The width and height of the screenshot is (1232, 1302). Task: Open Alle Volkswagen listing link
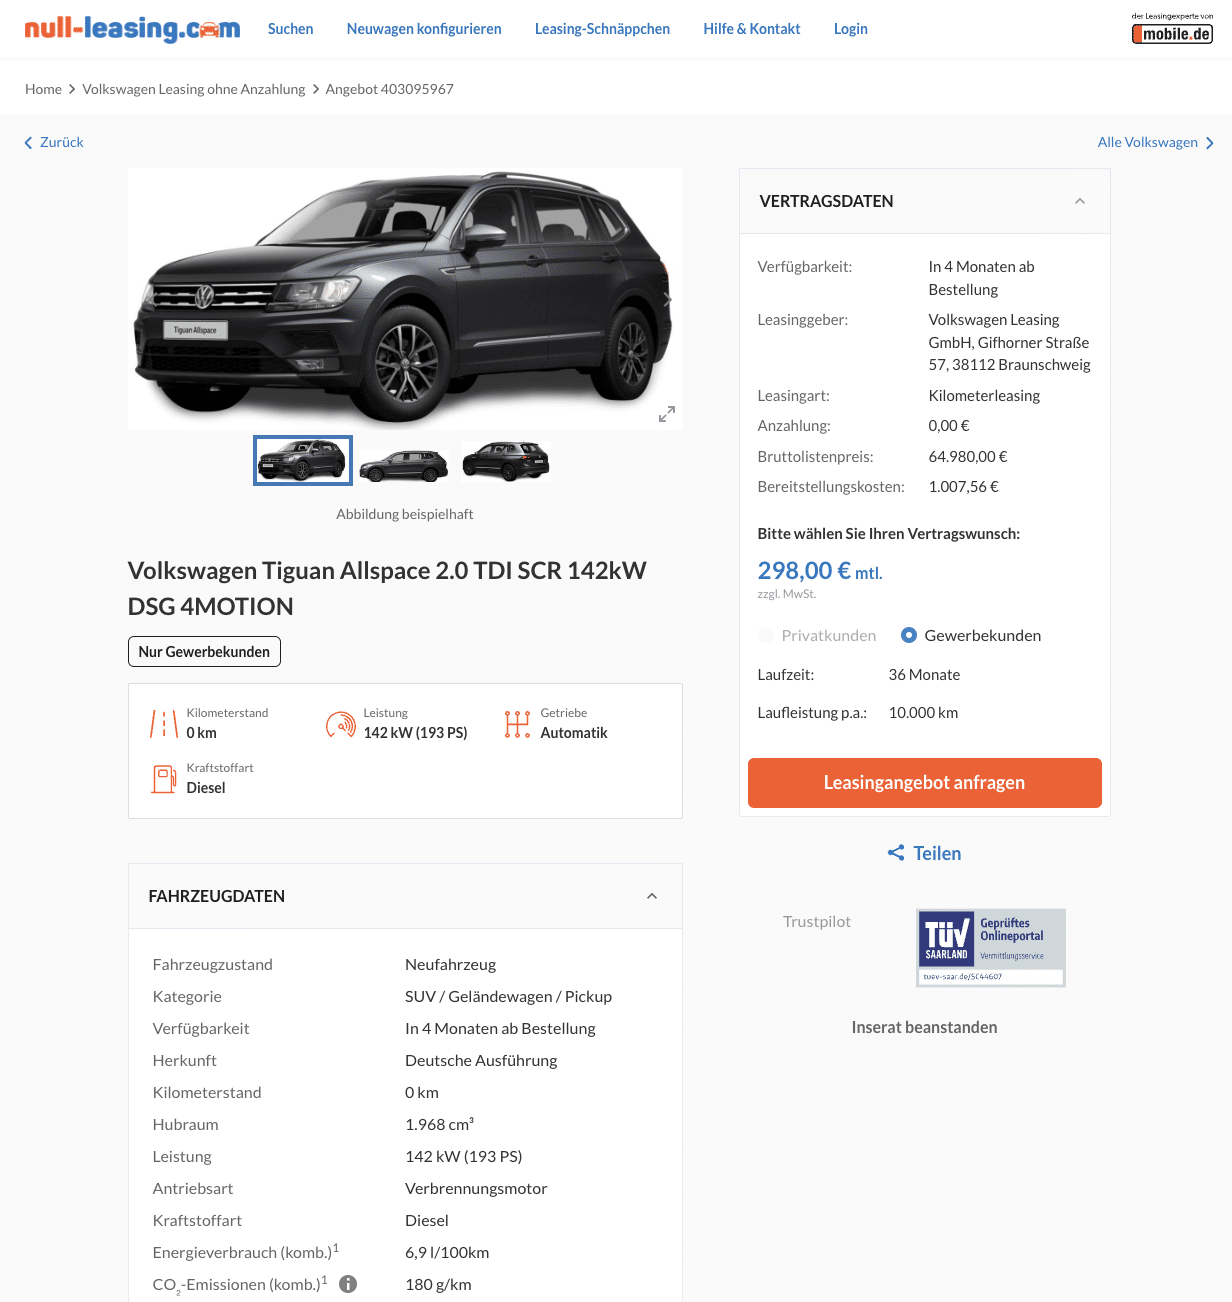pyautogui.click(x=1156, y=142)
